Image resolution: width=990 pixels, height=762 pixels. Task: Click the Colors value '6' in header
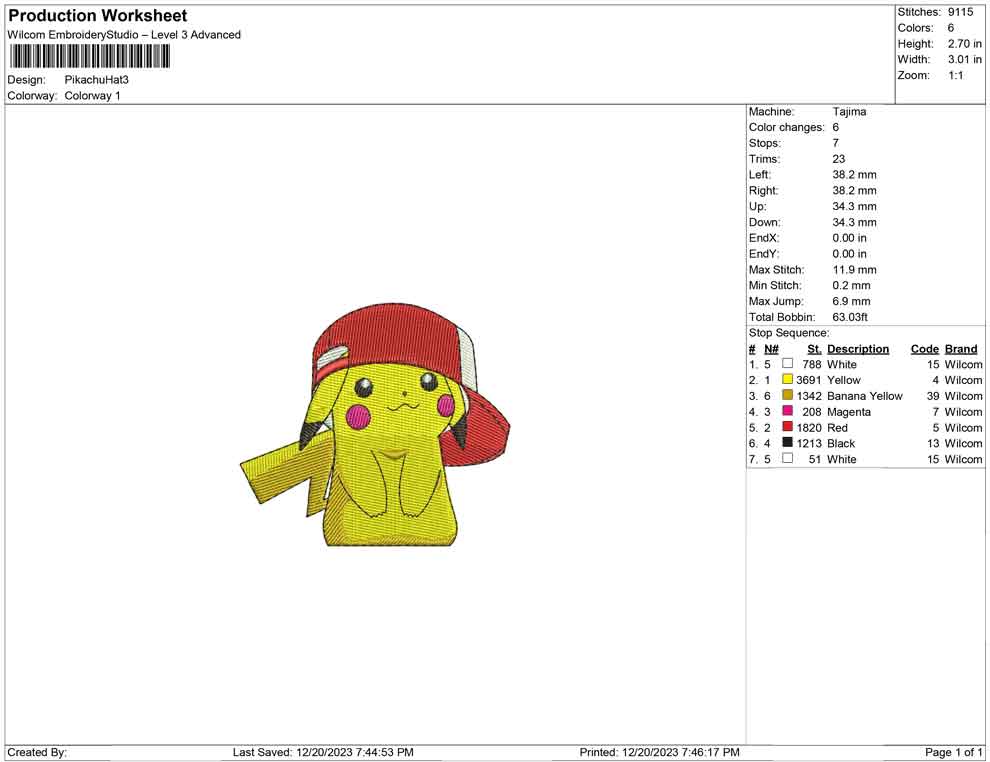click(951, 28)
